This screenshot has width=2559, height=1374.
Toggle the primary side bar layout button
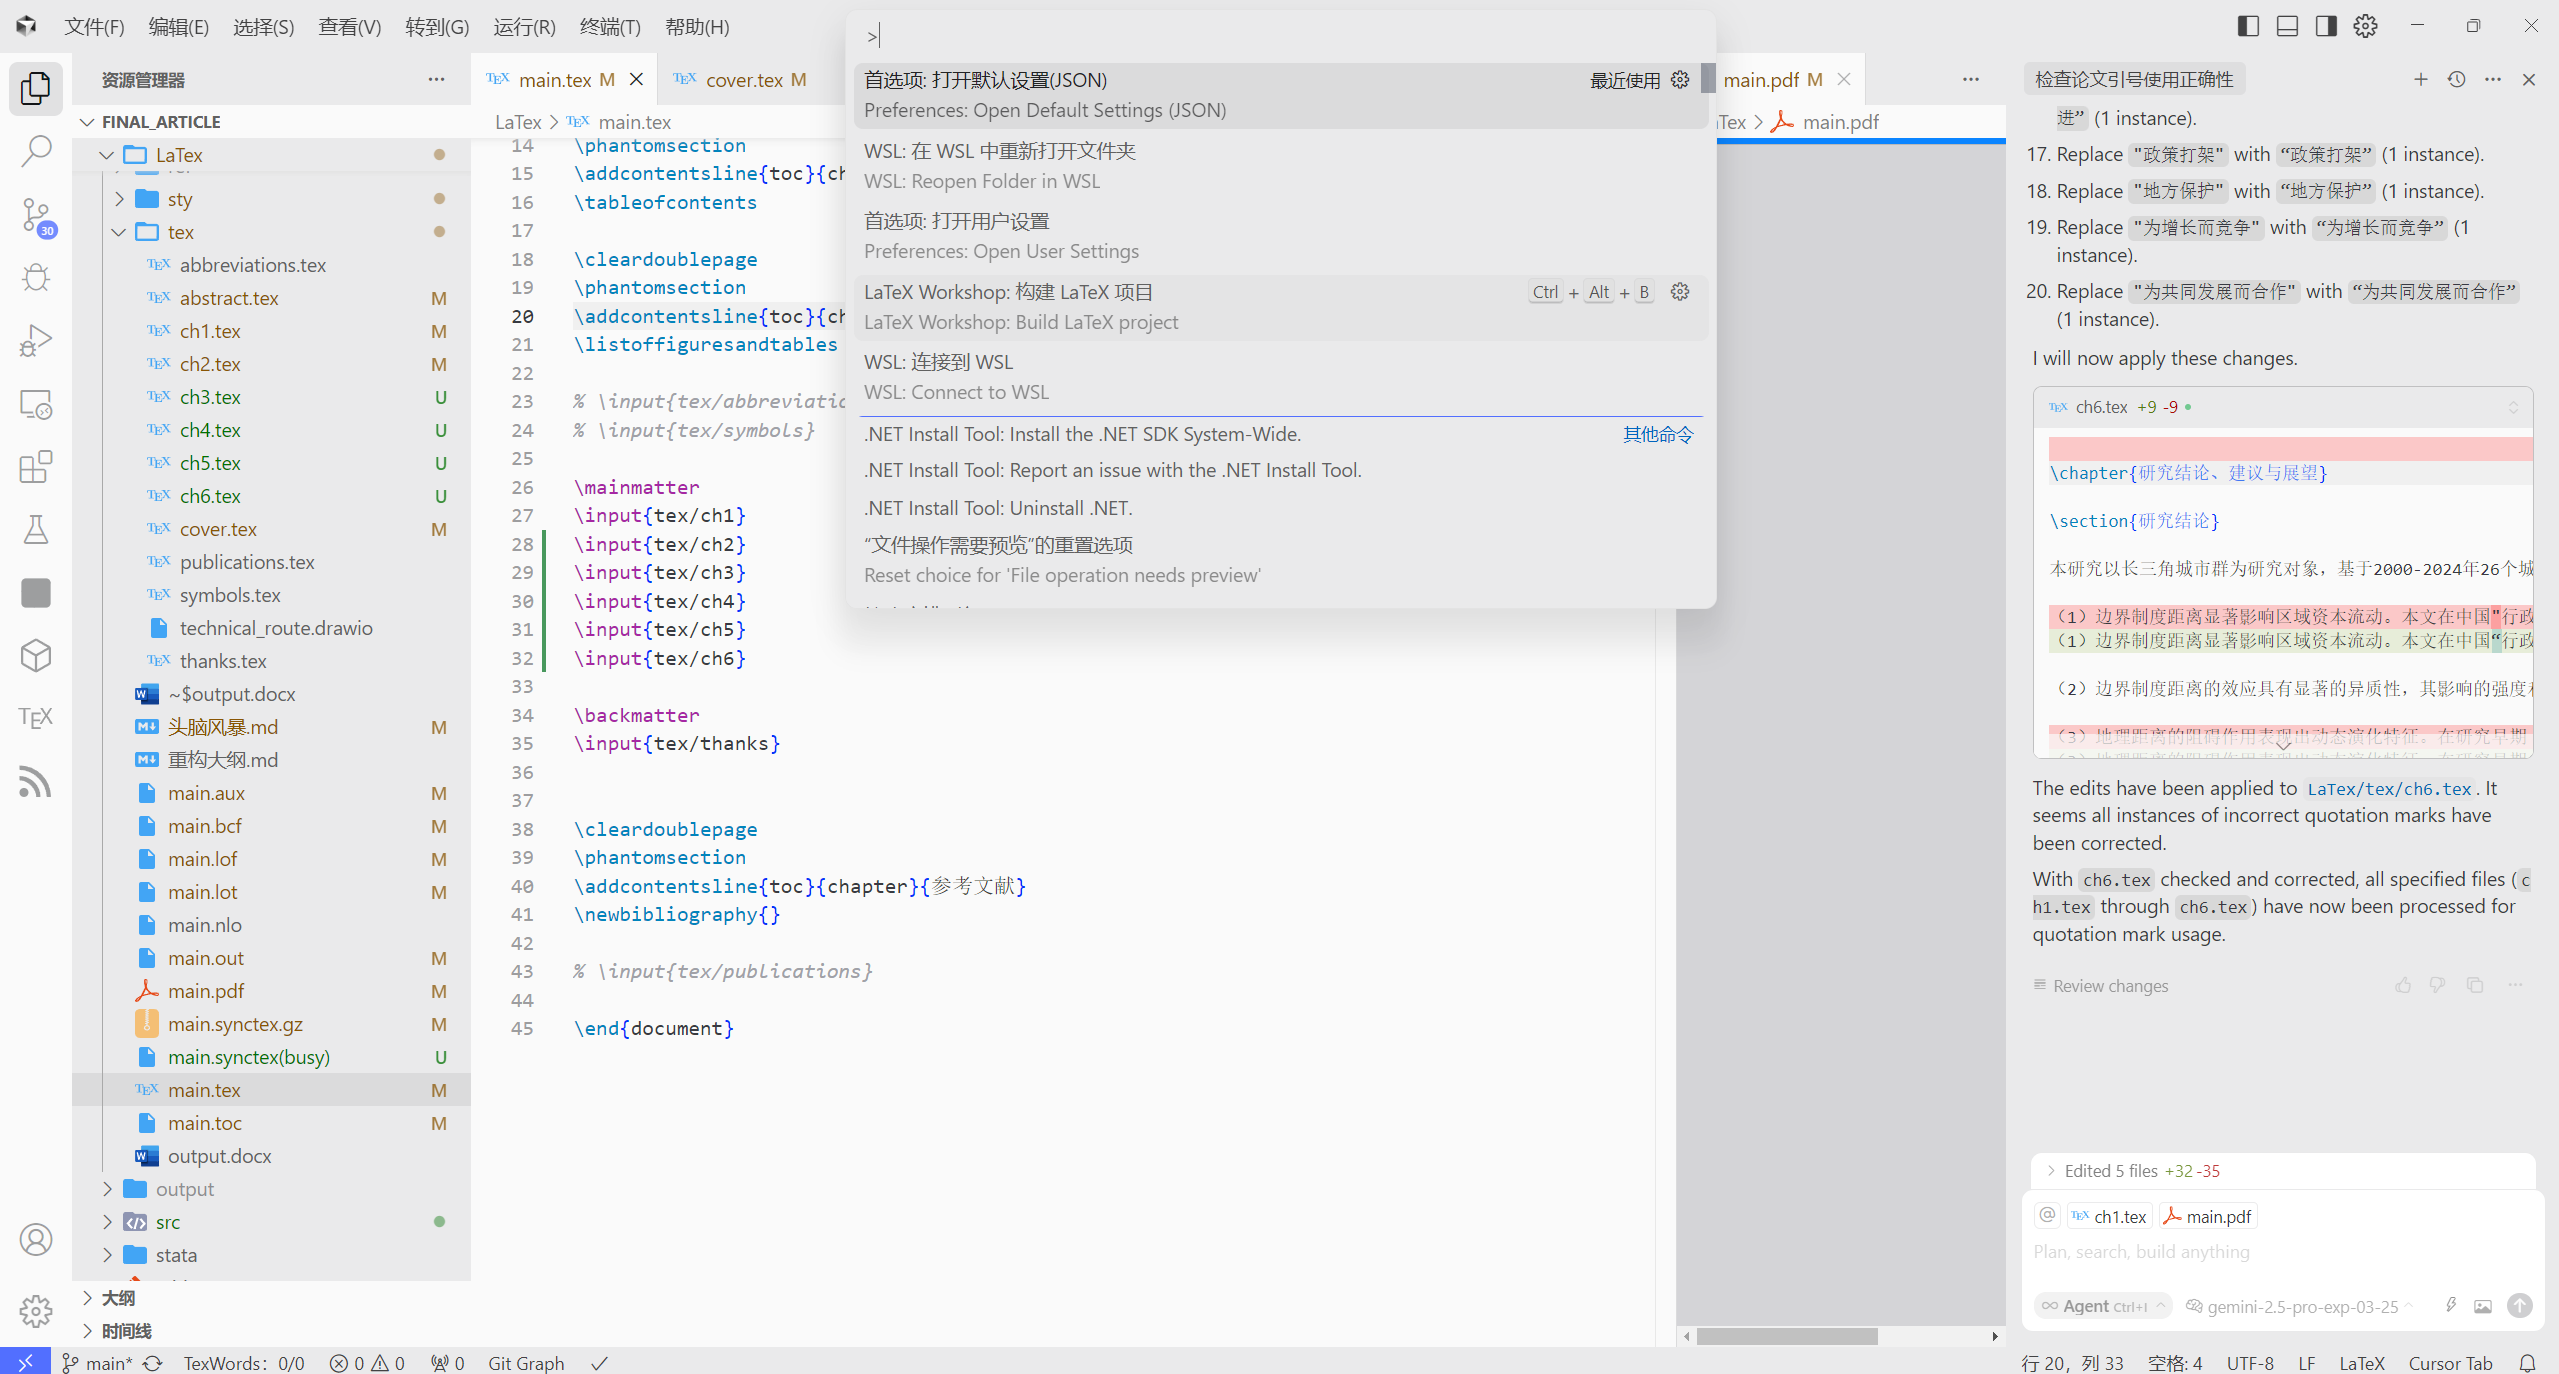(2248, 26)
